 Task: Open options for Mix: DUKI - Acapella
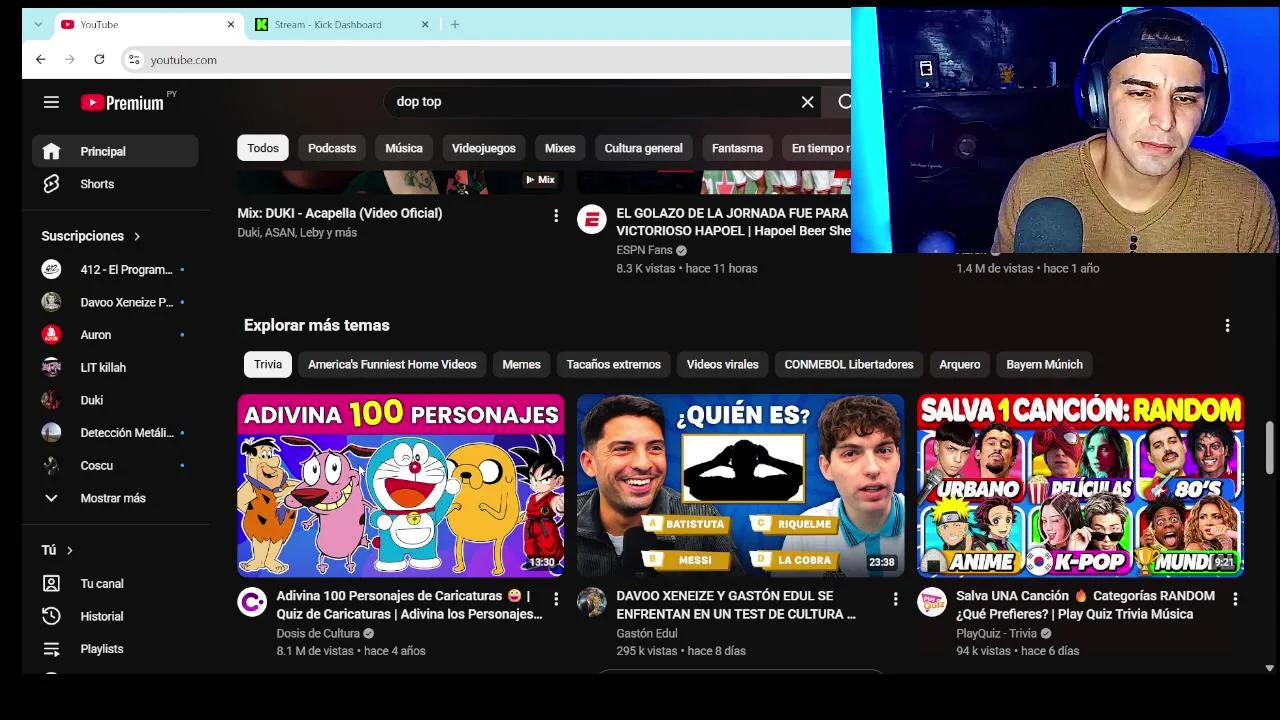(556, 215)
